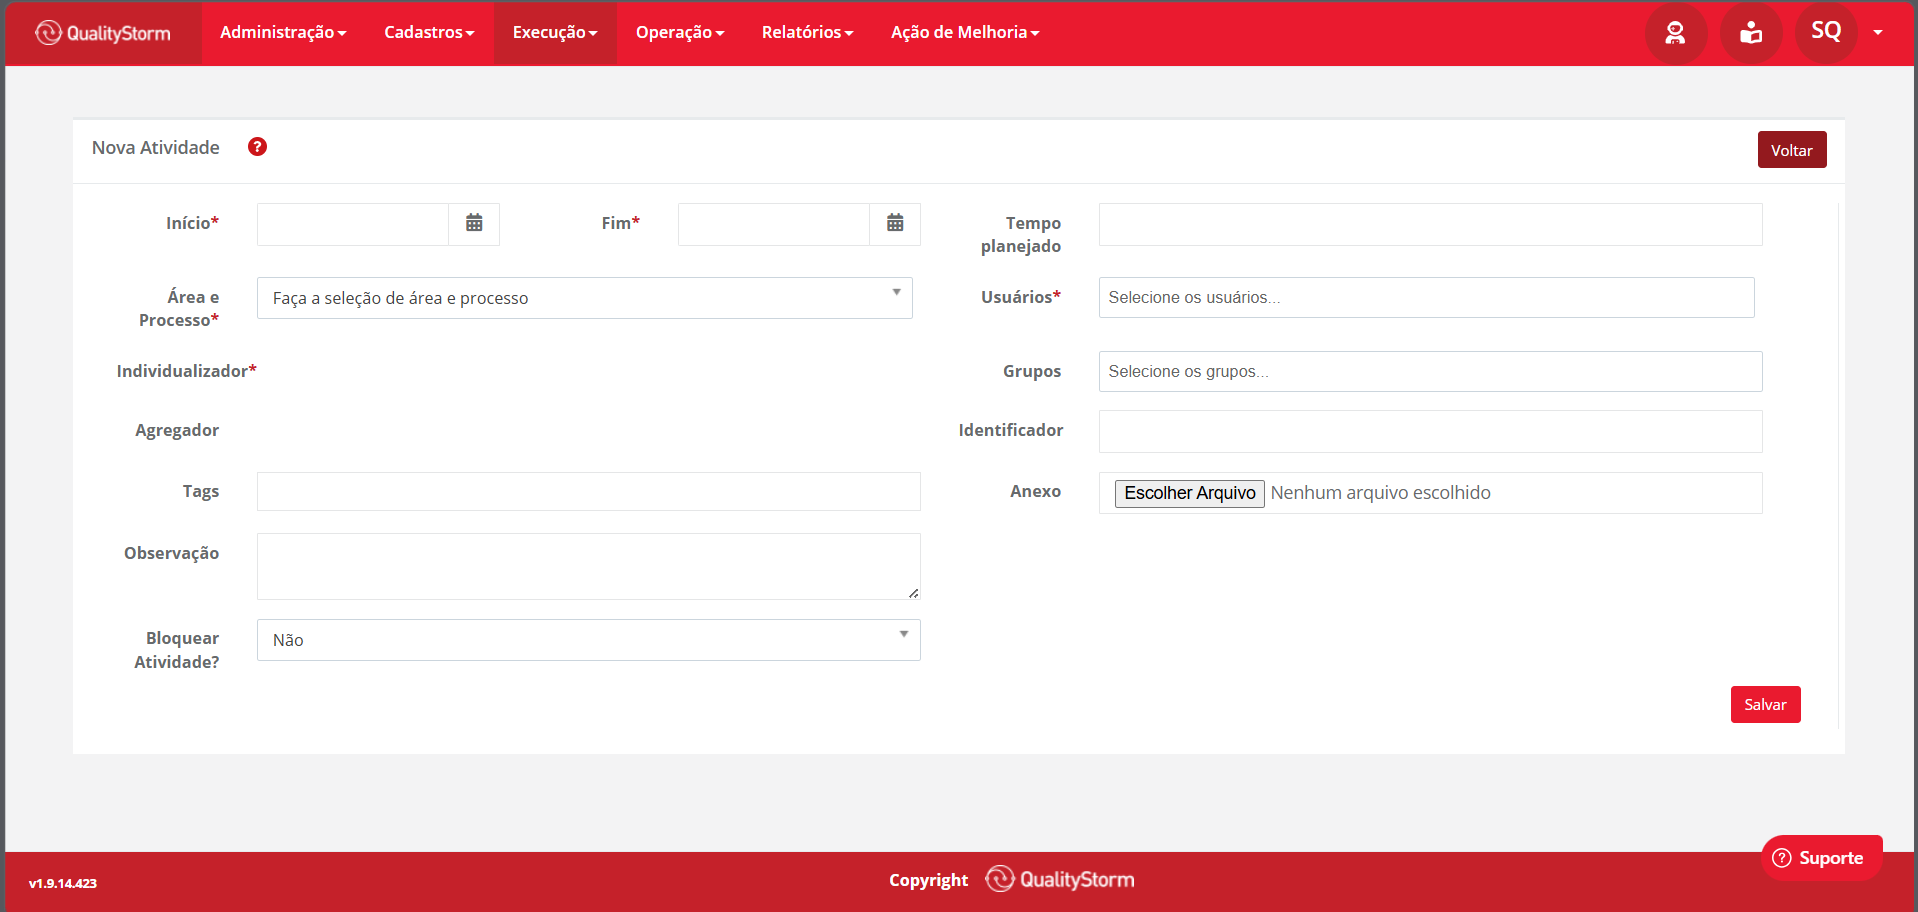Focus the Início date field

353,224
